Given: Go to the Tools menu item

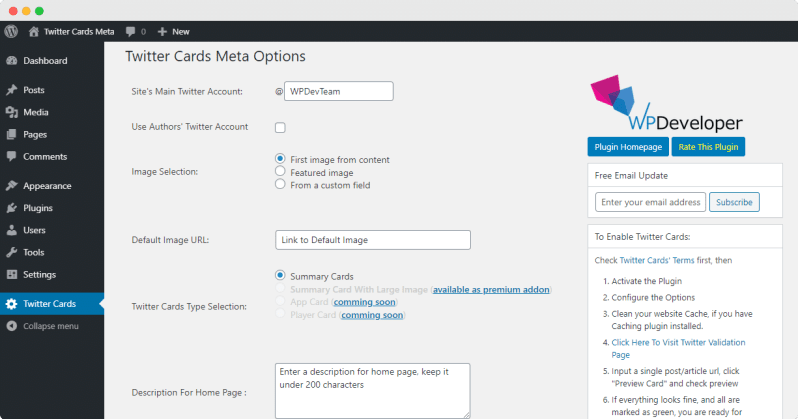Looking at the screenshot, I should pos(34,252).
